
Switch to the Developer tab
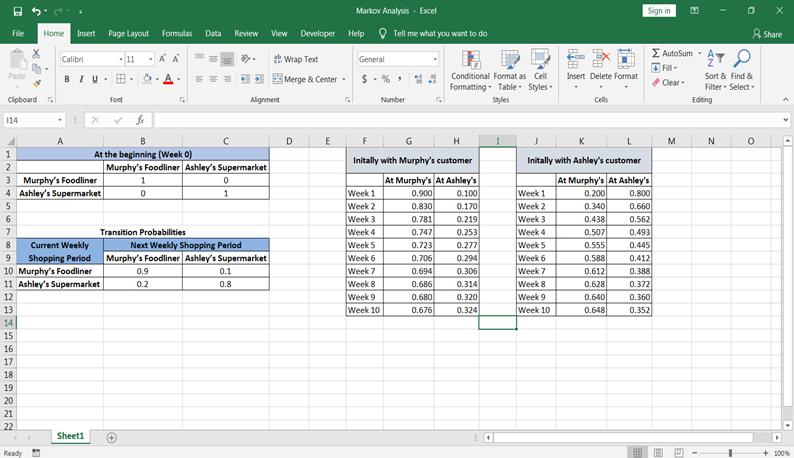coord(317,33)
